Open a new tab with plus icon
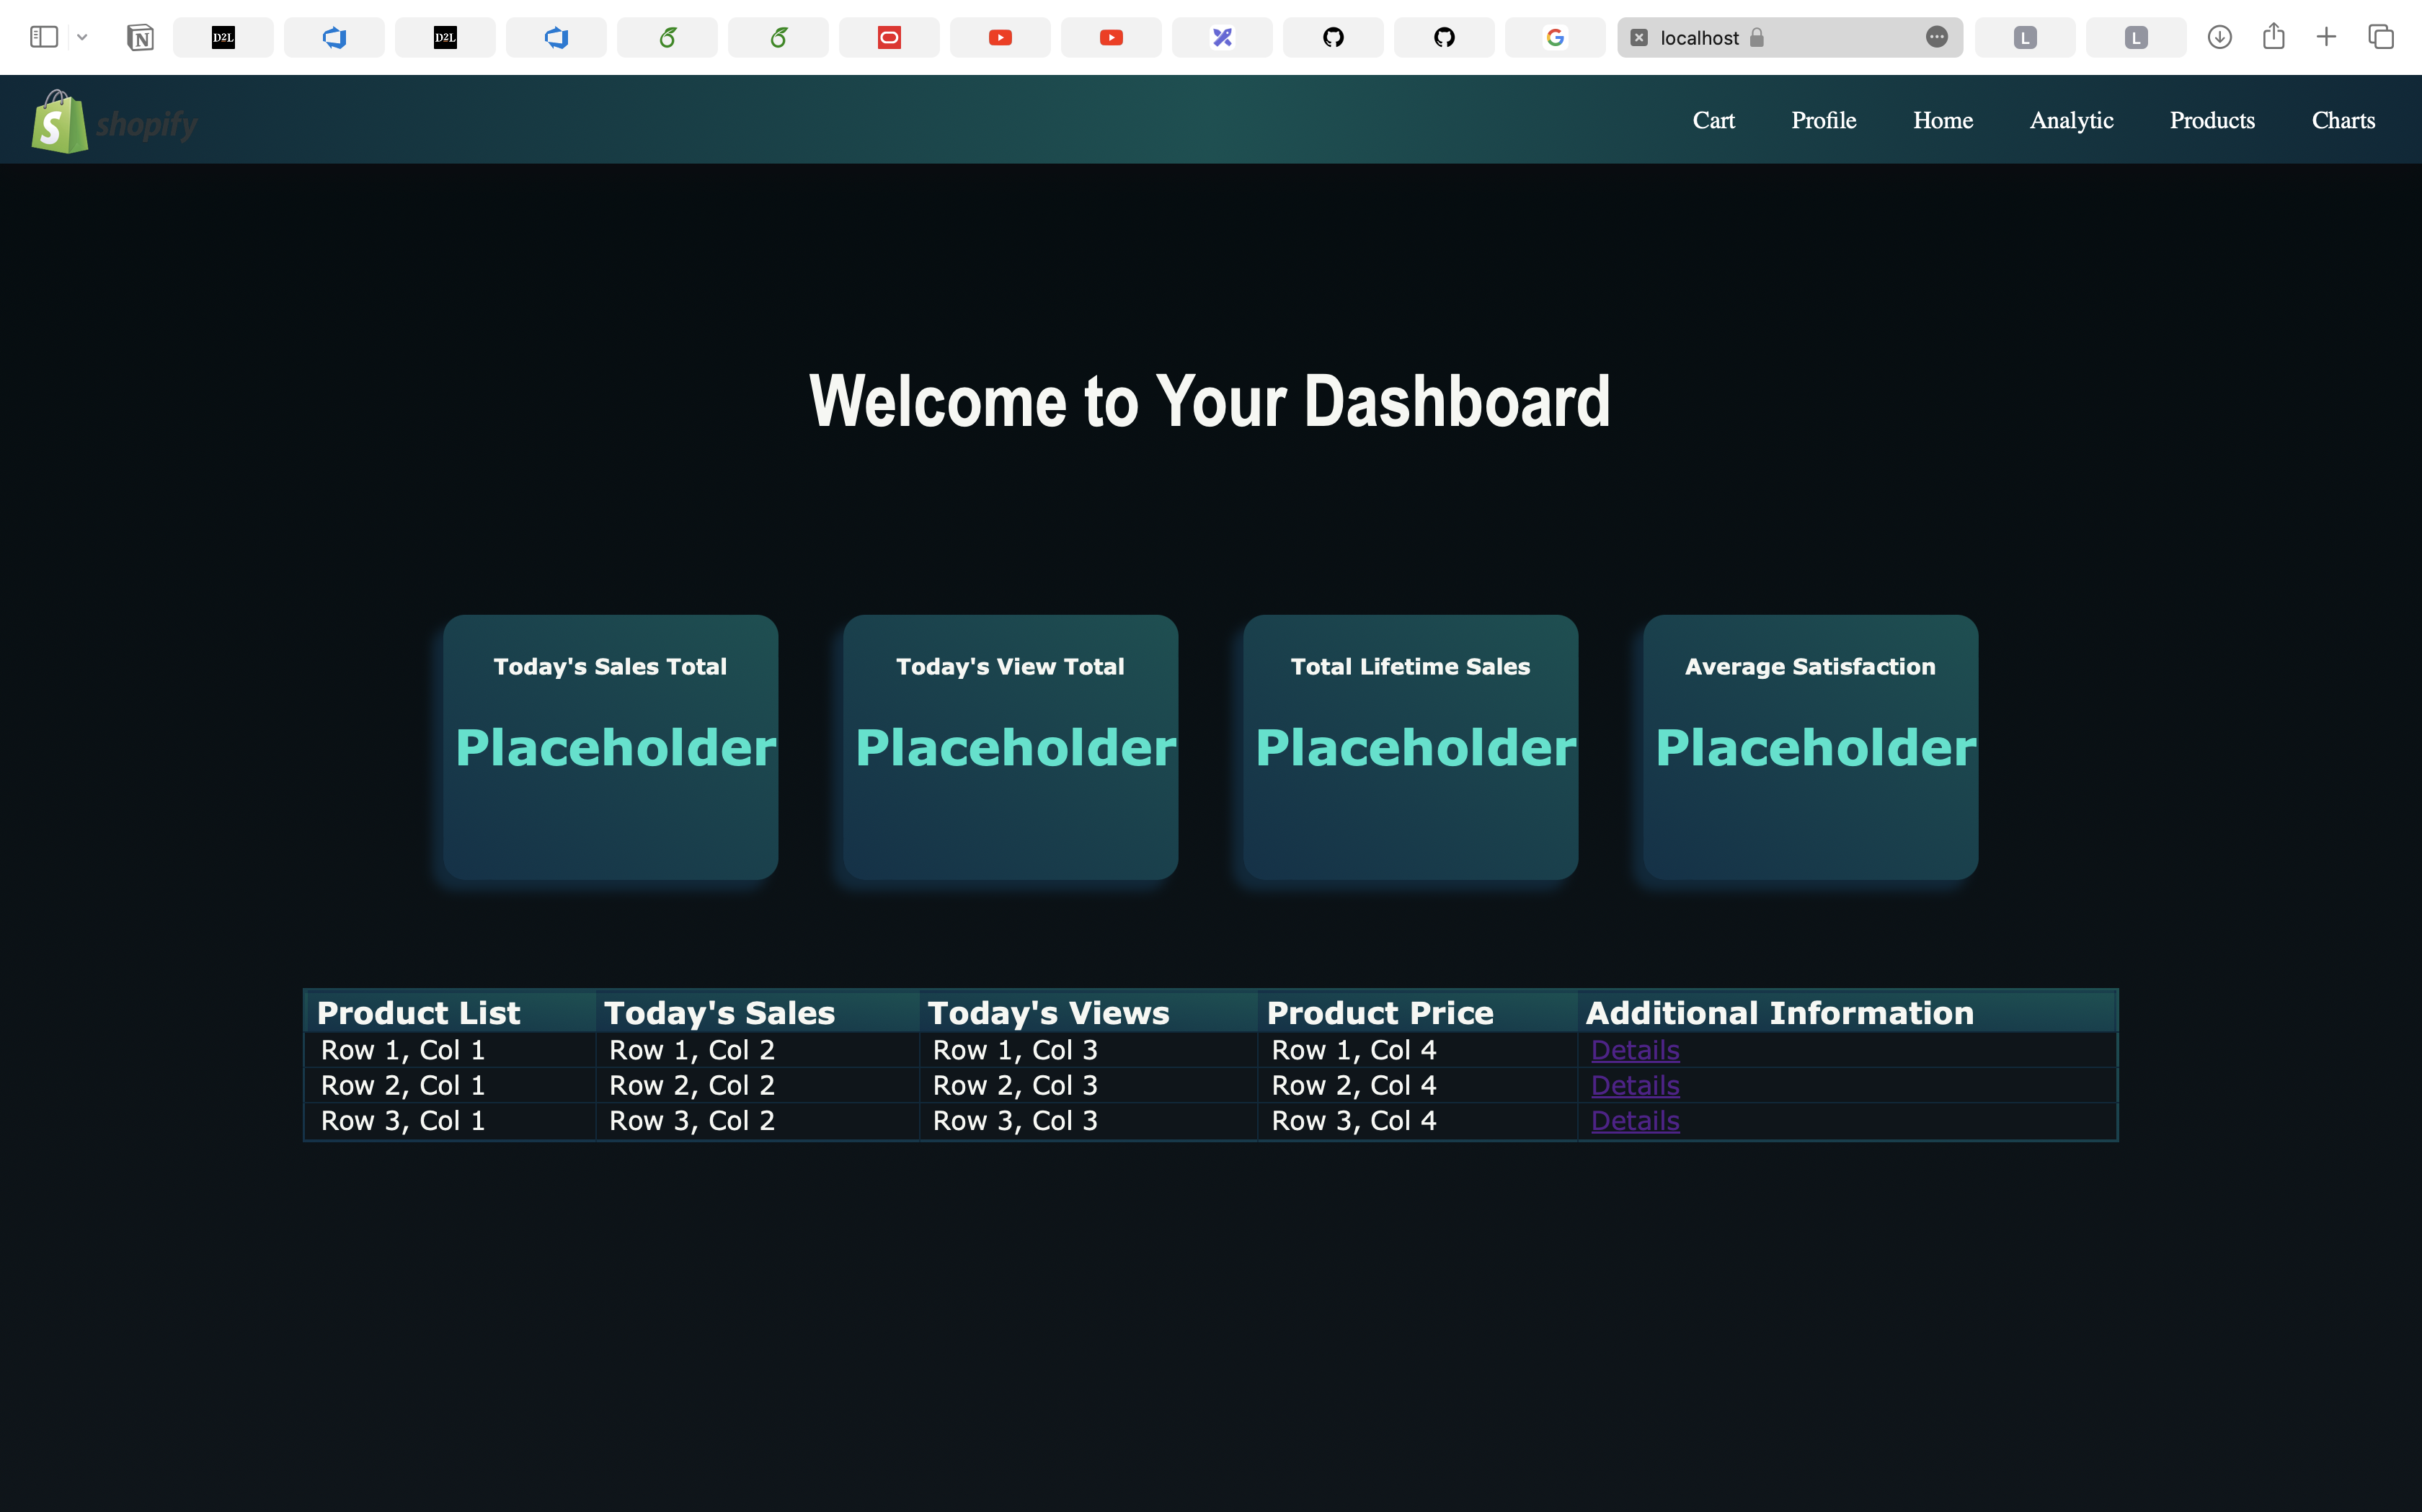Screen dimensions: 2422x1512 pyautogui.click(x=2327, y=37)
